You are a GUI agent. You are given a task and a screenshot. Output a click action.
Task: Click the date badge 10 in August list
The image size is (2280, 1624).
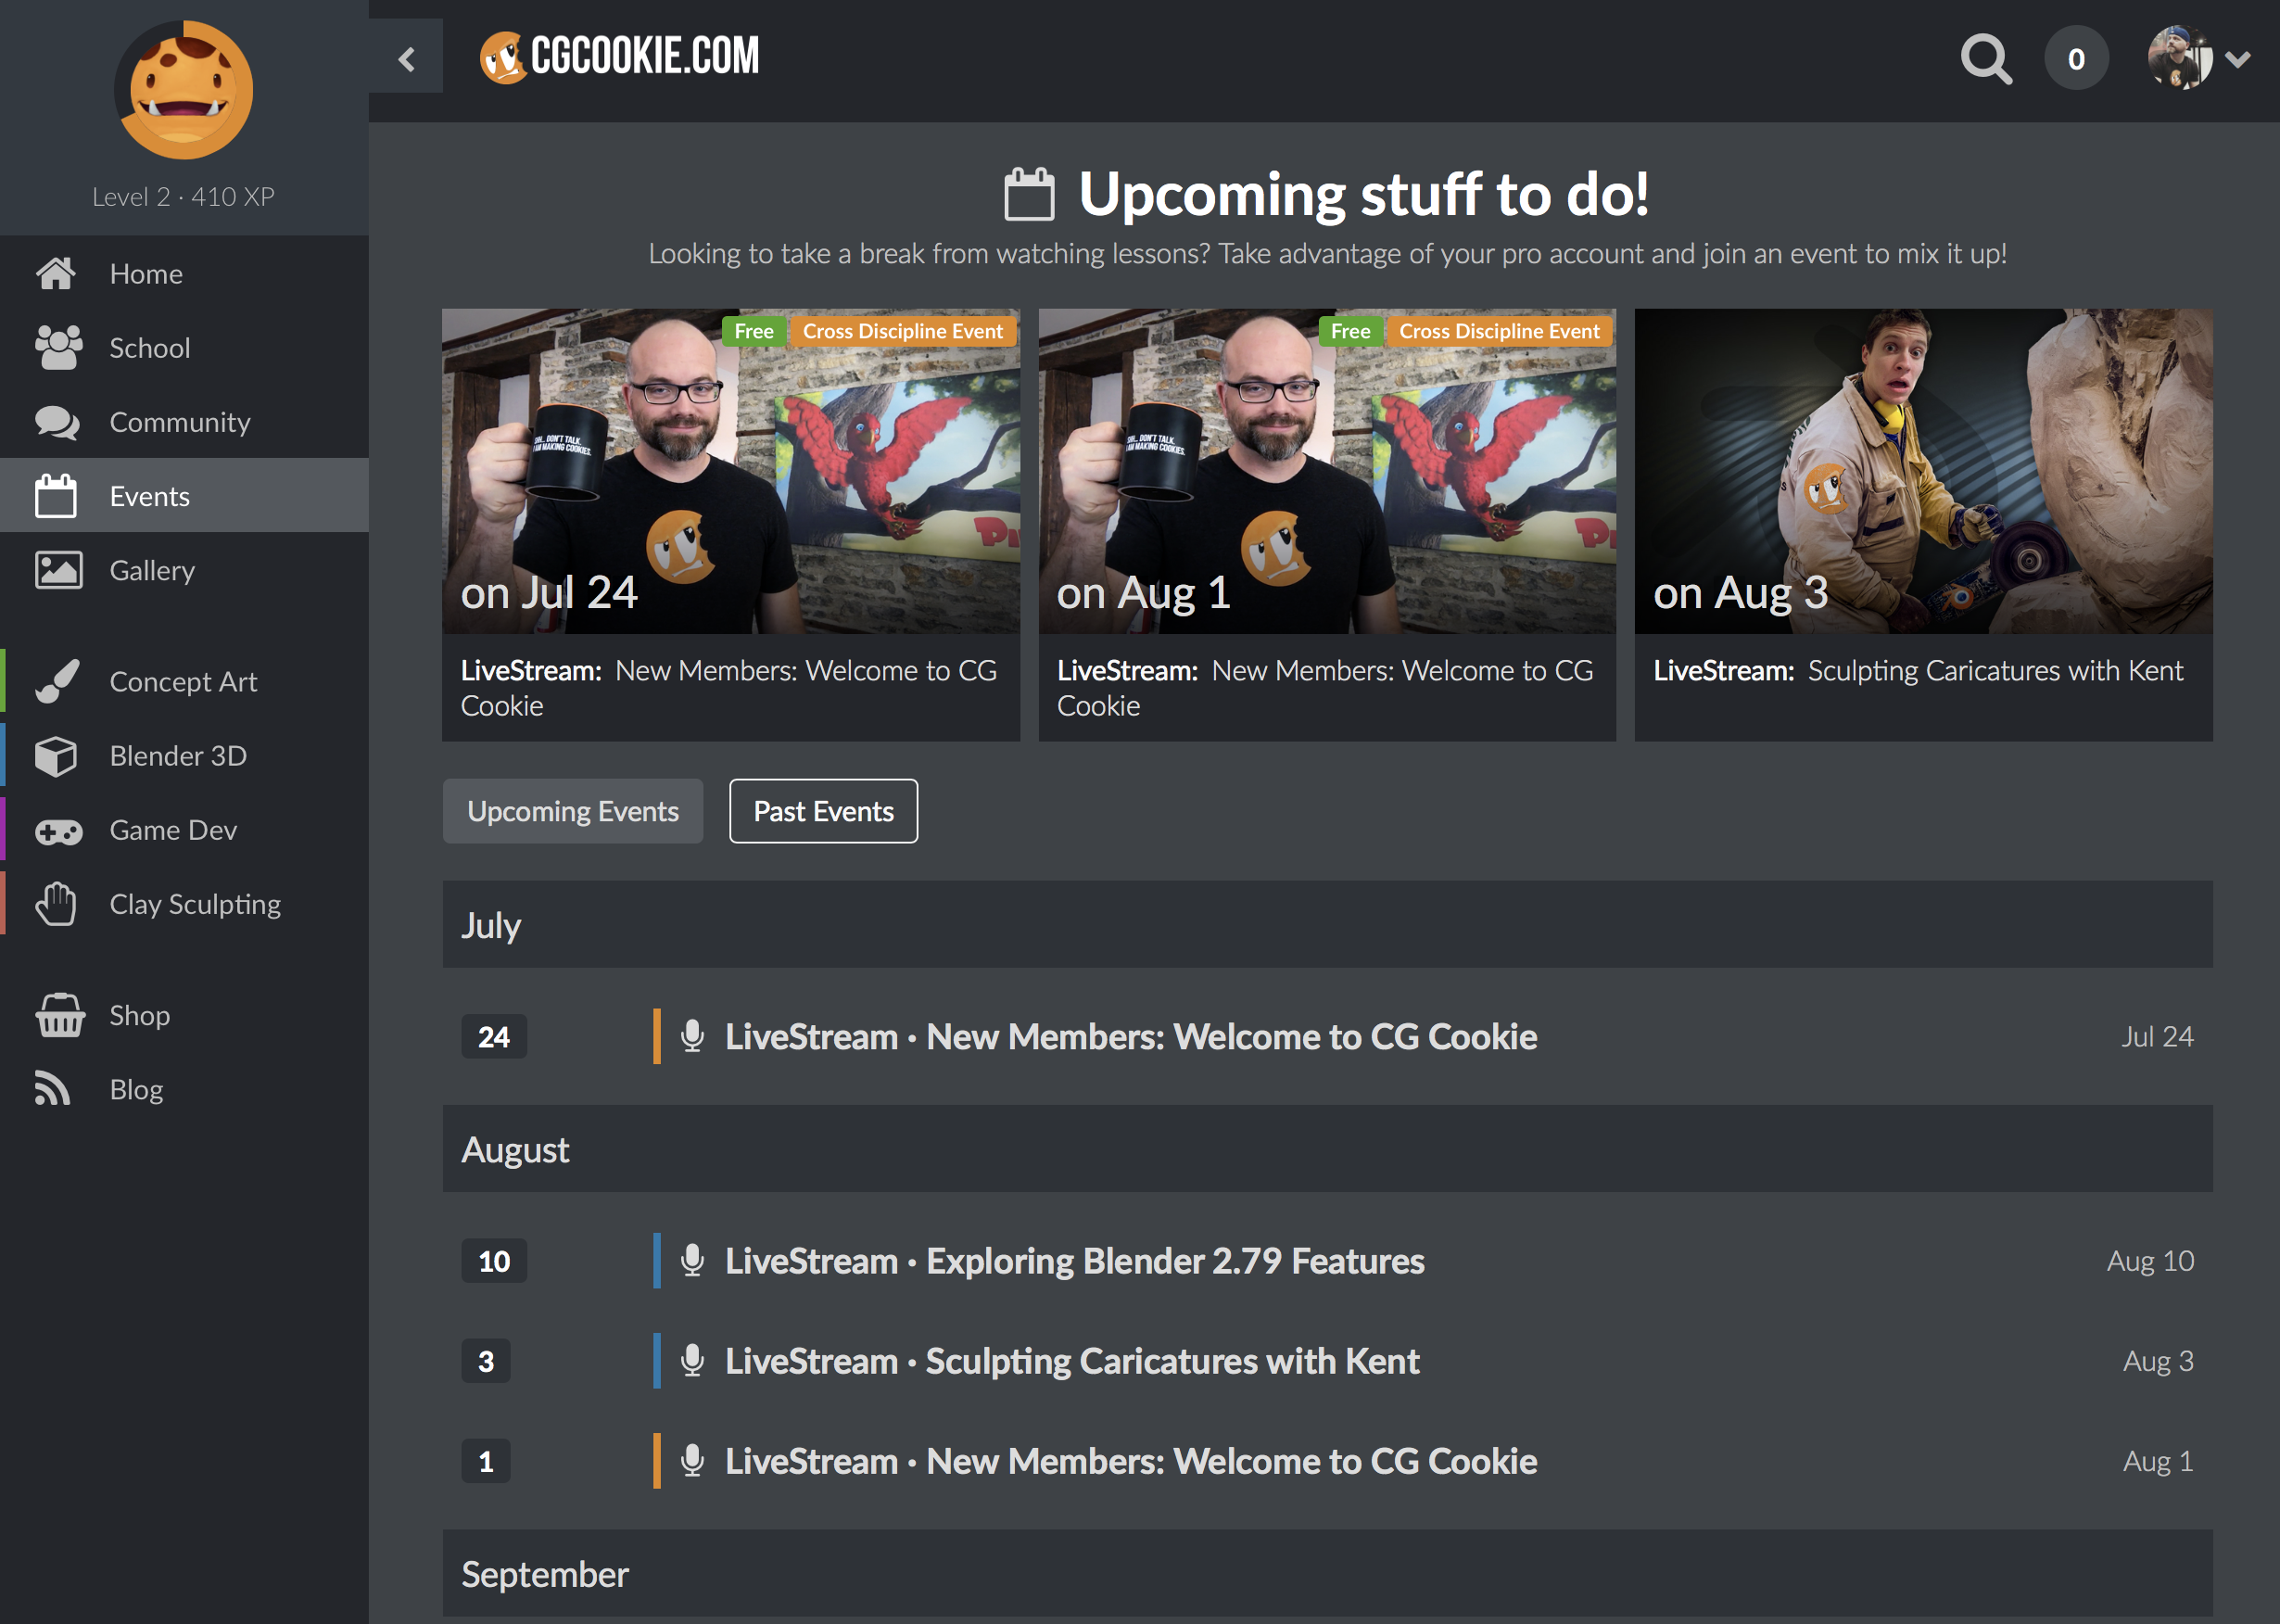click(494, 1260)
